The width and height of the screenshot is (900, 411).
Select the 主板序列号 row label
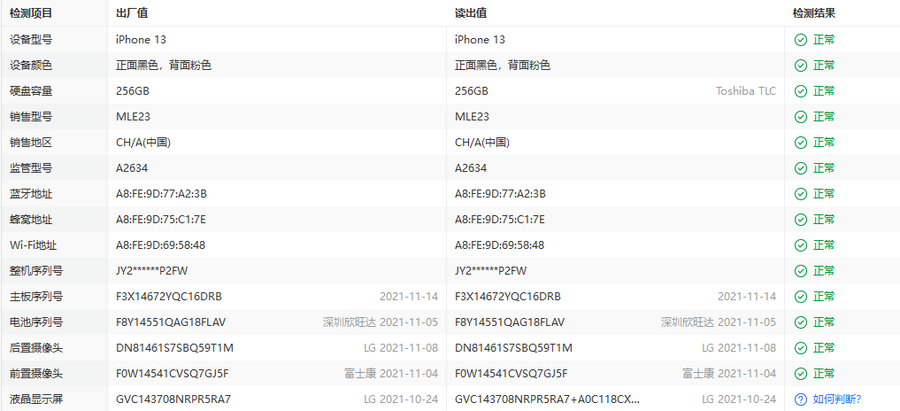(x=36, y=297)
